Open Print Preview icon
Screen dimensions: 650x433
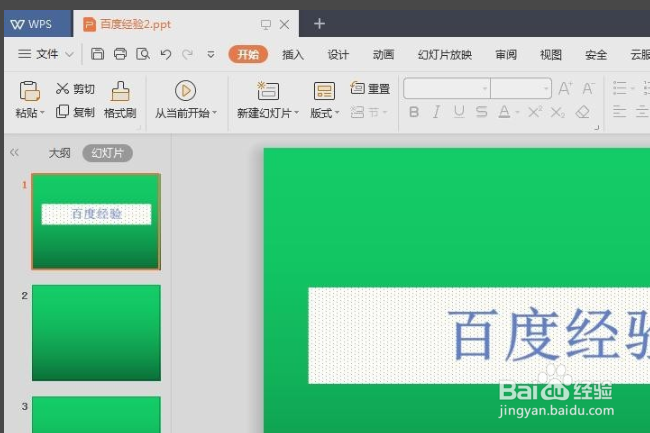click(x=143, y=54)
